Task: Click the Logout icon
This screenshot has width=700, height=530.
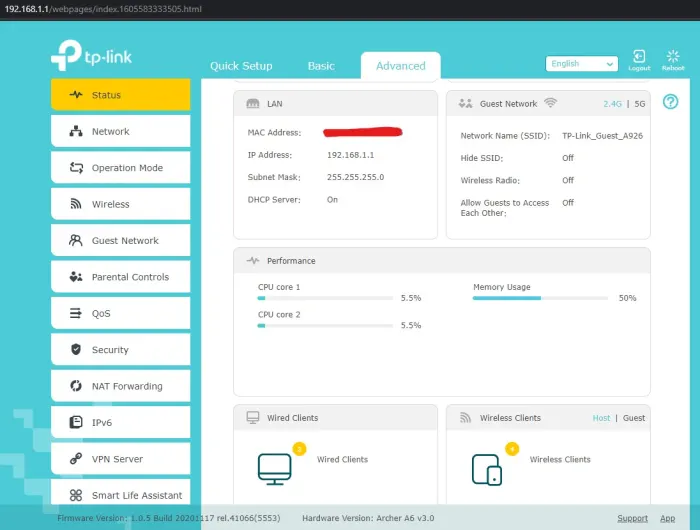Action: click(x=639, y=58)
